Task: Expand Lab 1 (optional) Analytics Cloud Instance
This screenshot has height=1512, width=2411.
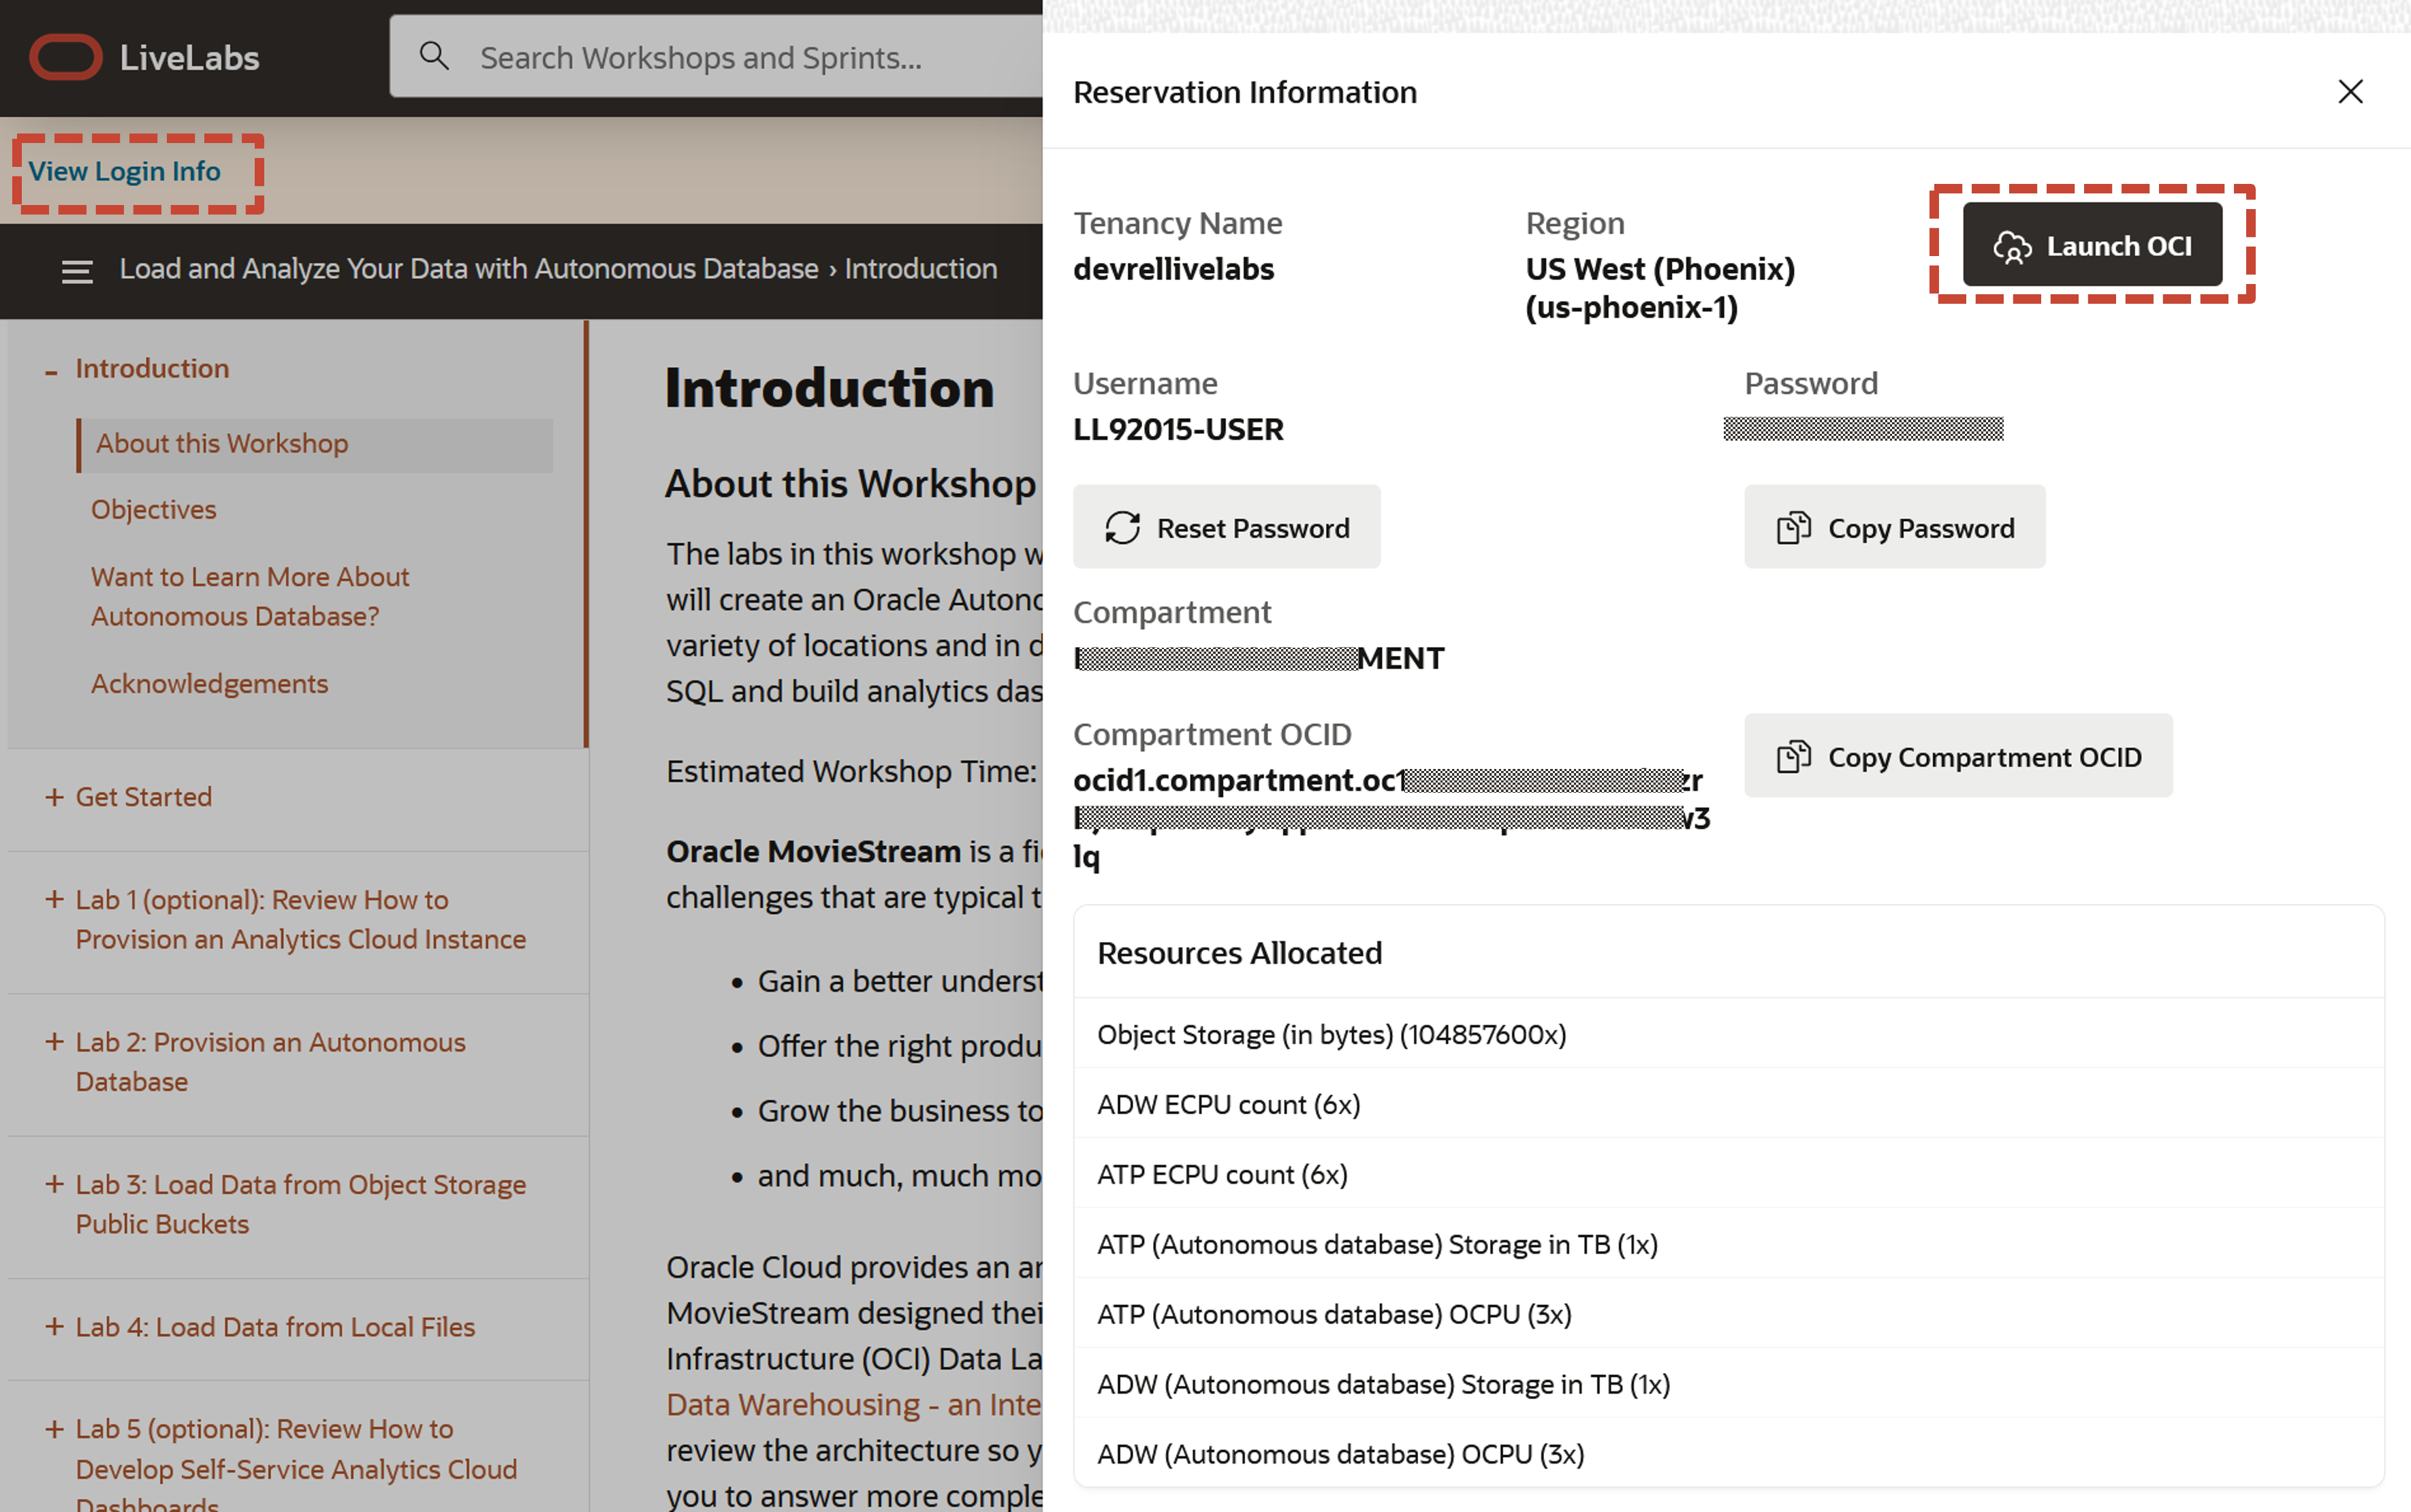Action: [54, 900]
